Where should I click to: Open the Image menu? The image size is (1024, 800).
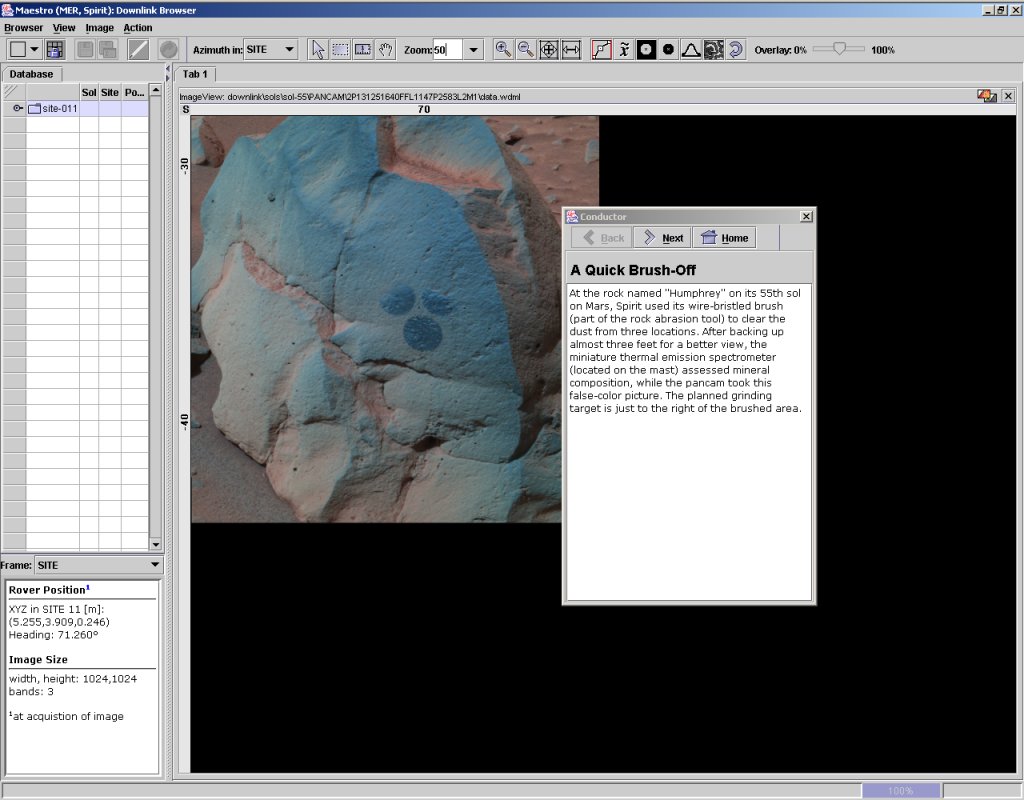tap(99, 28)
